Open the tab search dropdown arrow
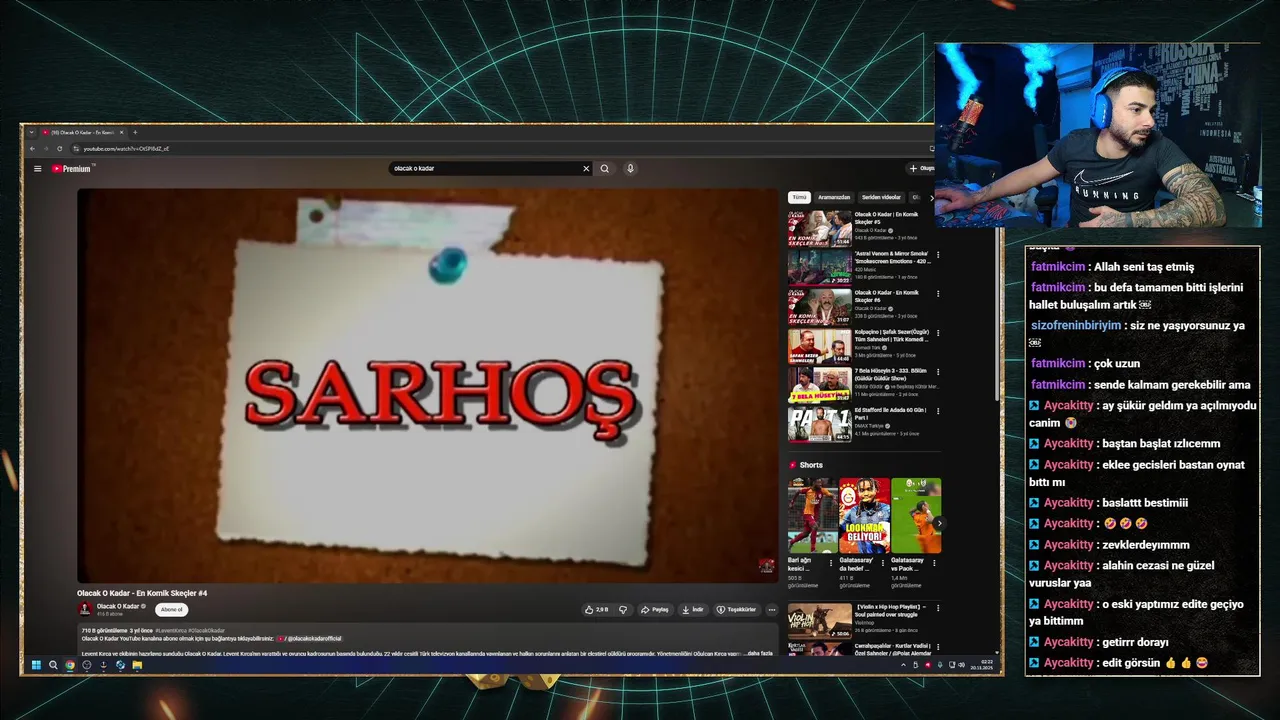The height and width of the screenshot is (720, 1280). coord(31,132)
